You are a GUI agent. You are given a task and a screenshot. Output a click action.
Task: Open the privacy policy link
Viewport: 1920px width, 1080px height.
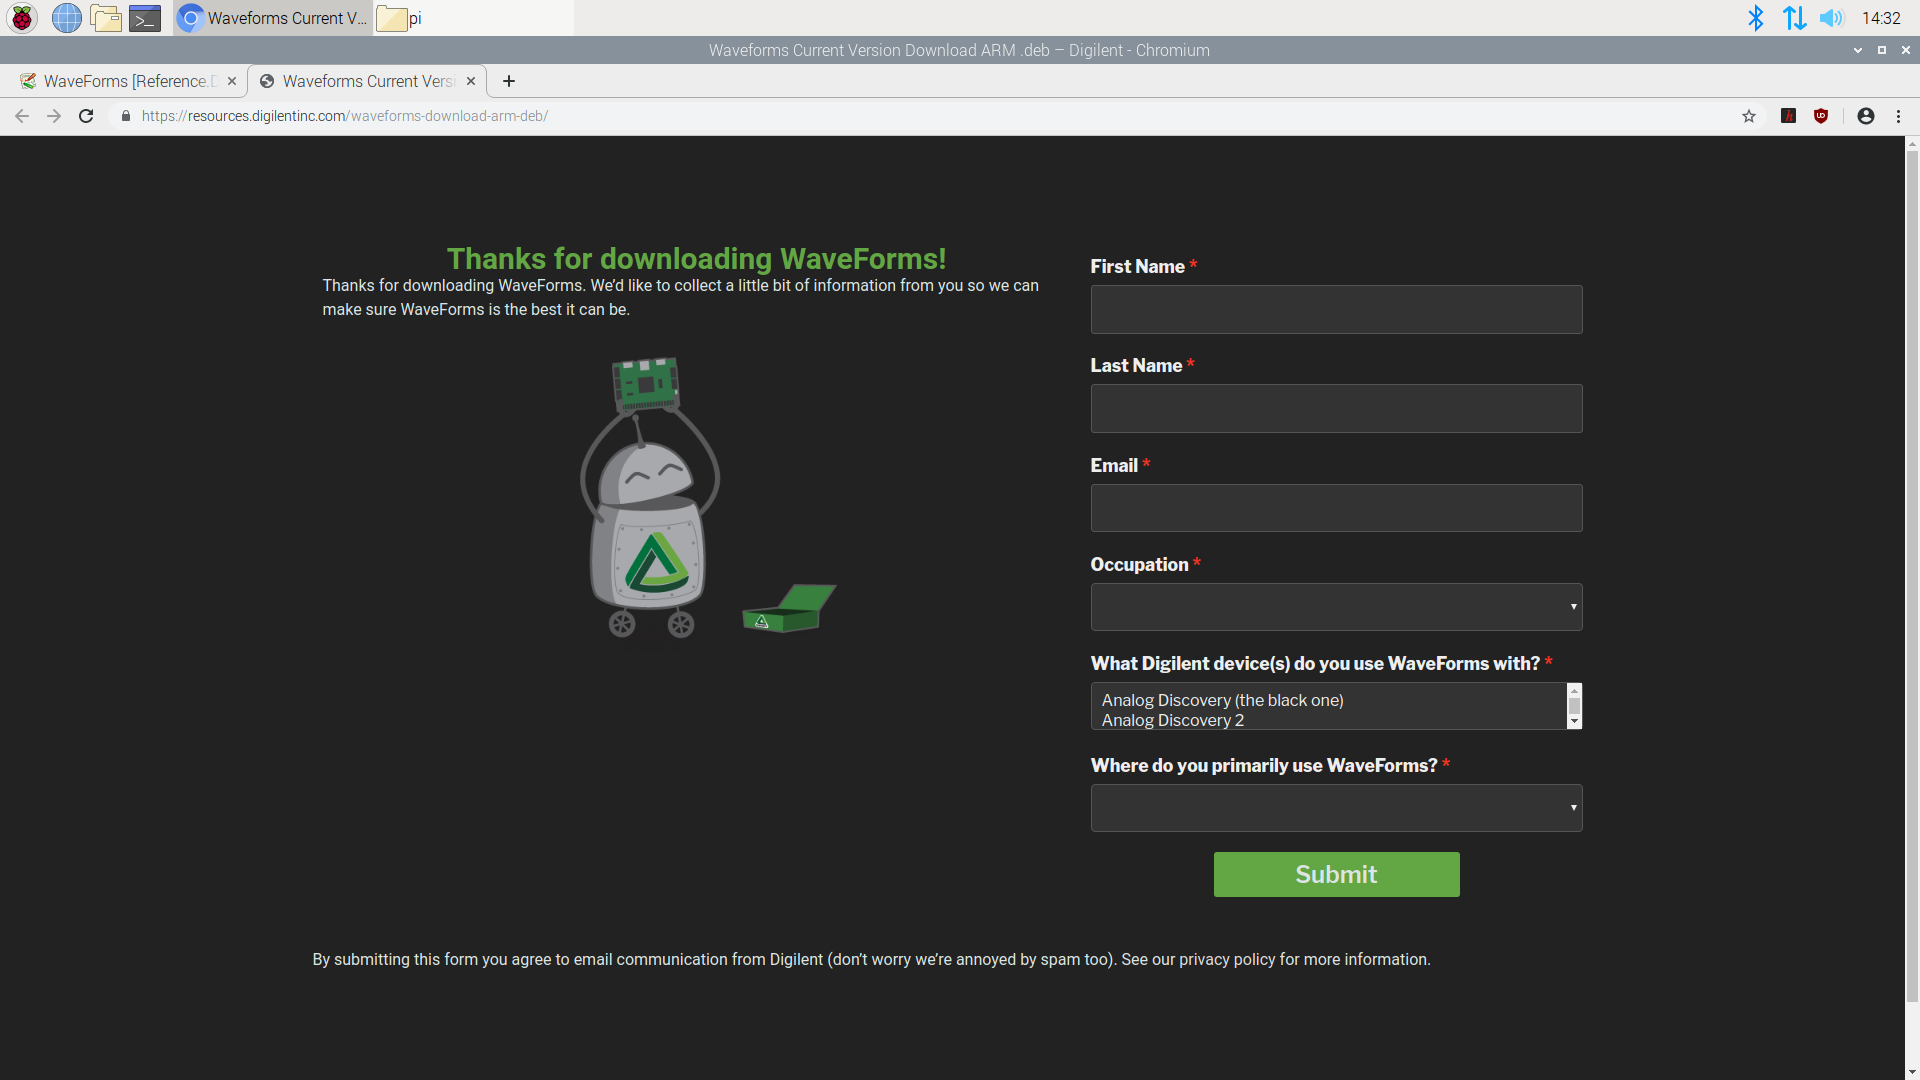1227,959
